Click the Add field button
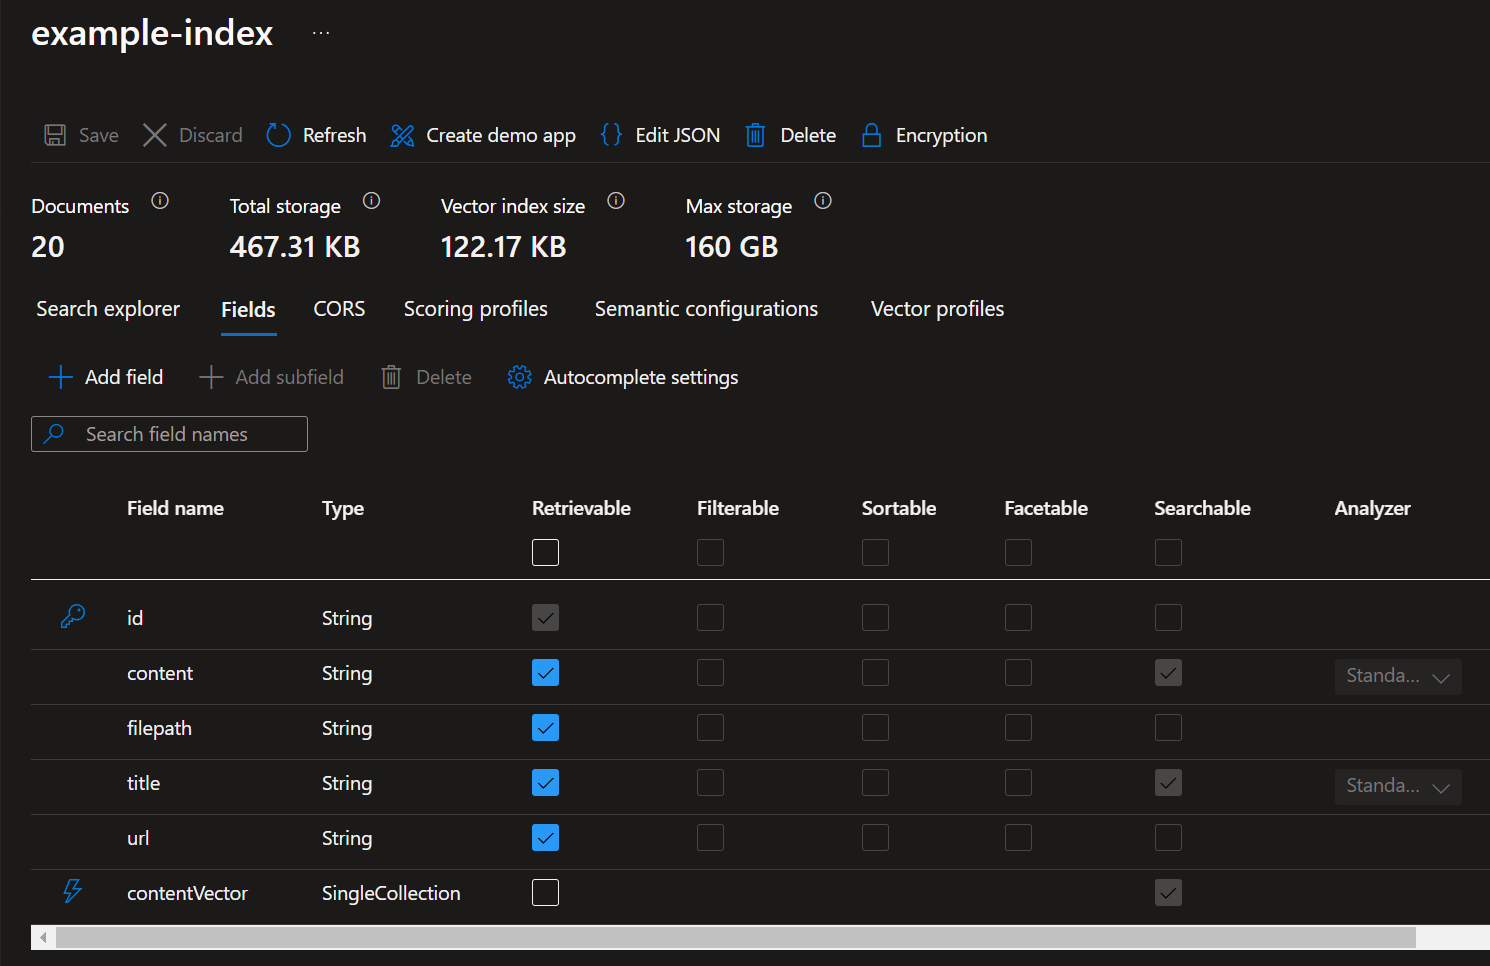The width and height of the screenshot is (1490, 966). pyautogui.click(x=106, y=377)
